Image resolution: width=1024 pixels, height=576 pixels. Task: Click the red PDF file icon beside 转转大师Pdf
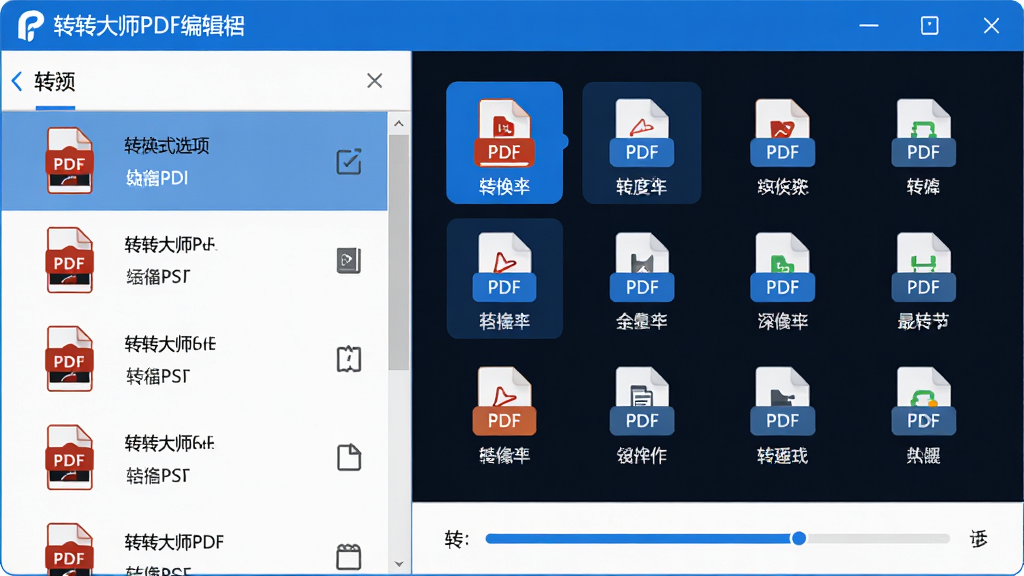point(69,260)
